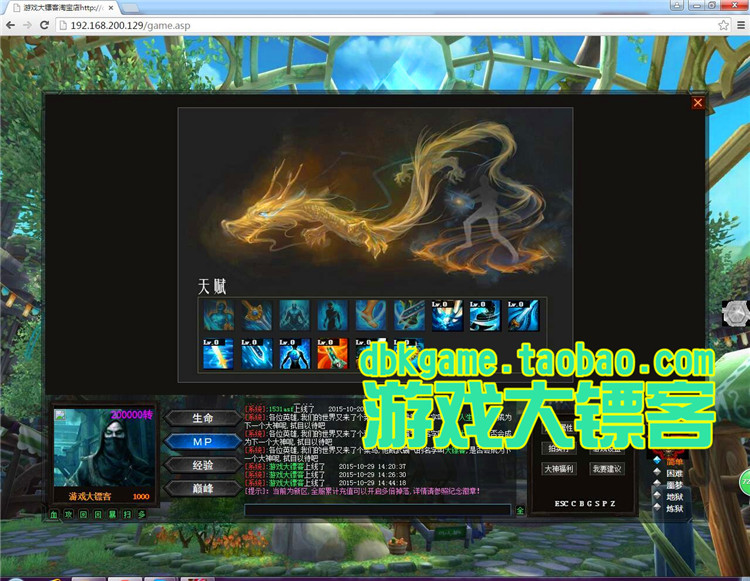The image size is (750, 581).
Task: Click the 血 quick icon below the portrait
Action: click(x=54, y=515)
